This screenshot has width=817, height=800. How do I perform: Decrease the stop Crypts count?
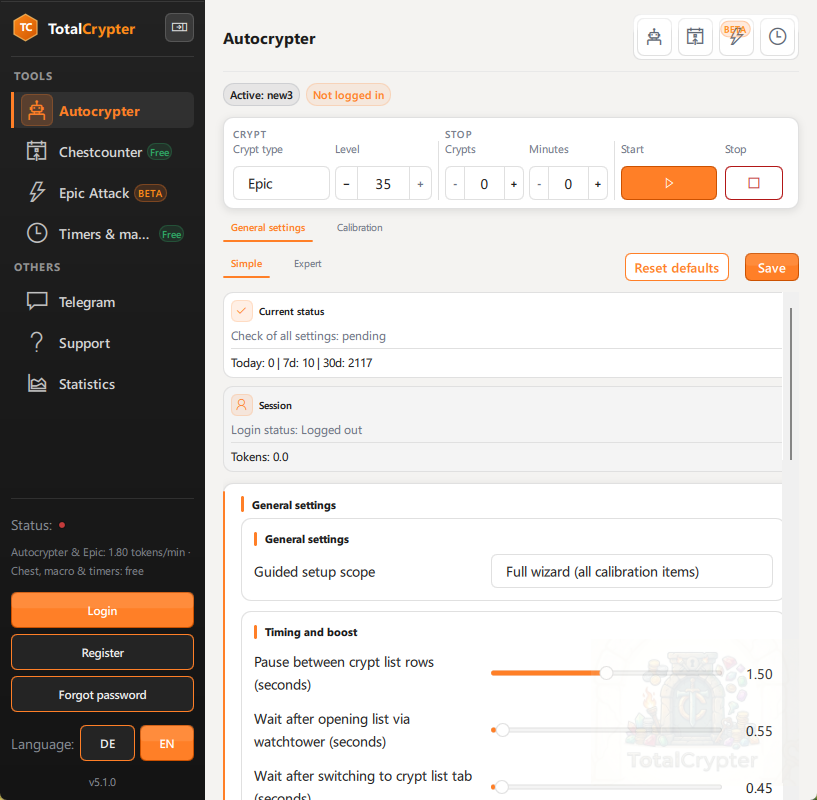[x=455, y=183]
